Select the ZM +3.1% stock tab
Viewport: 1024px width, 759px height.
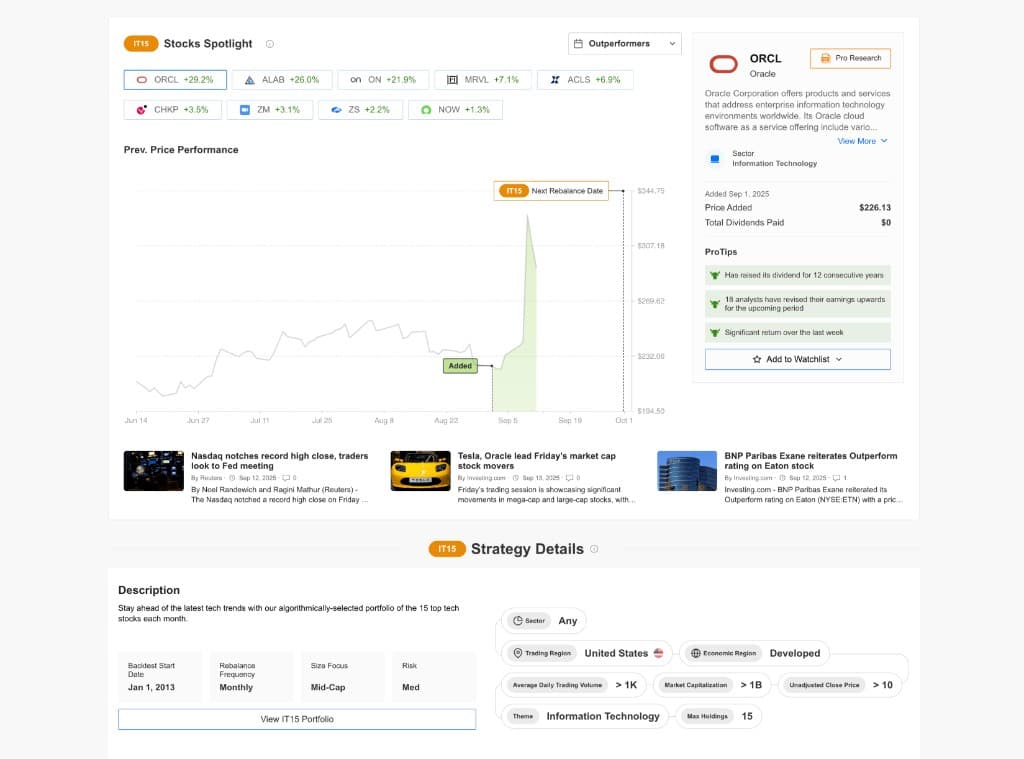(x=270, y=110)
